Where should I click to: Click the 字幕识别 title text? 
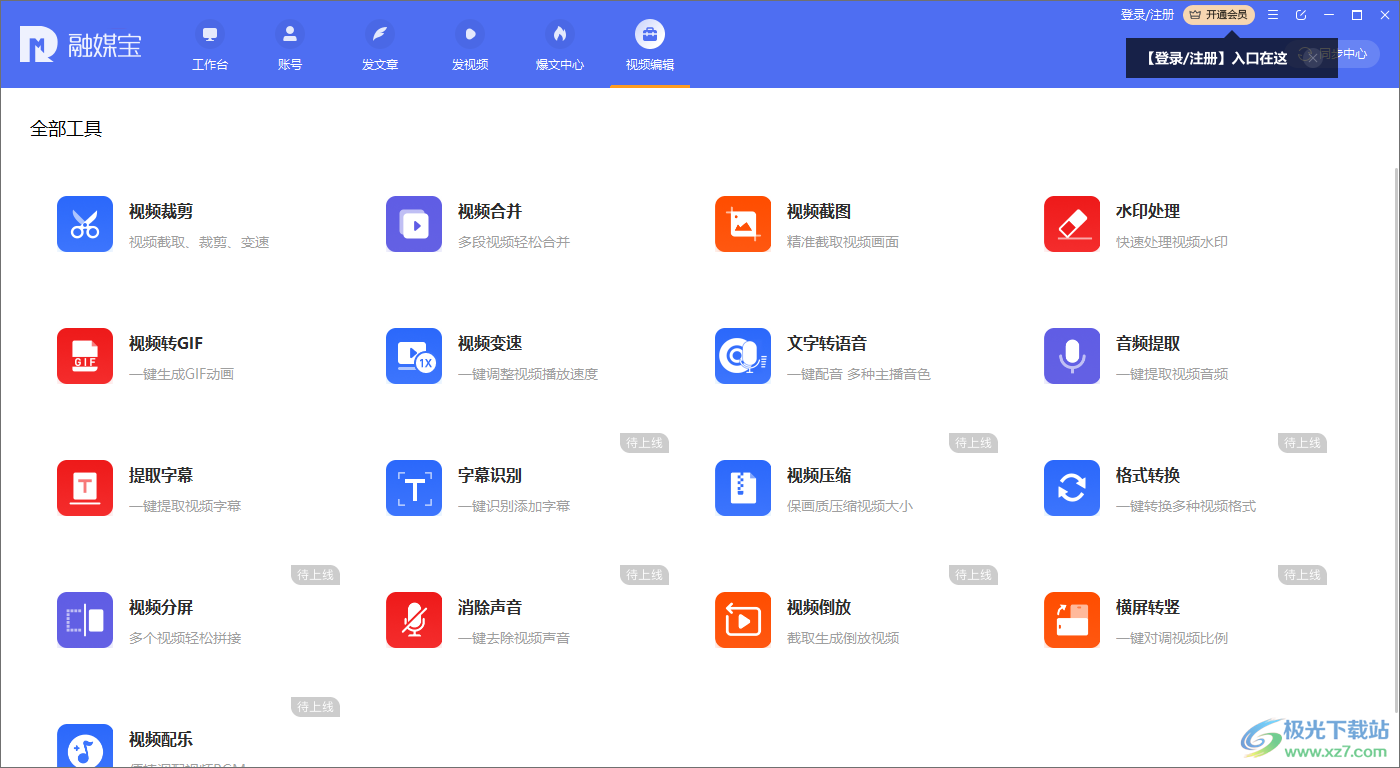490,476
